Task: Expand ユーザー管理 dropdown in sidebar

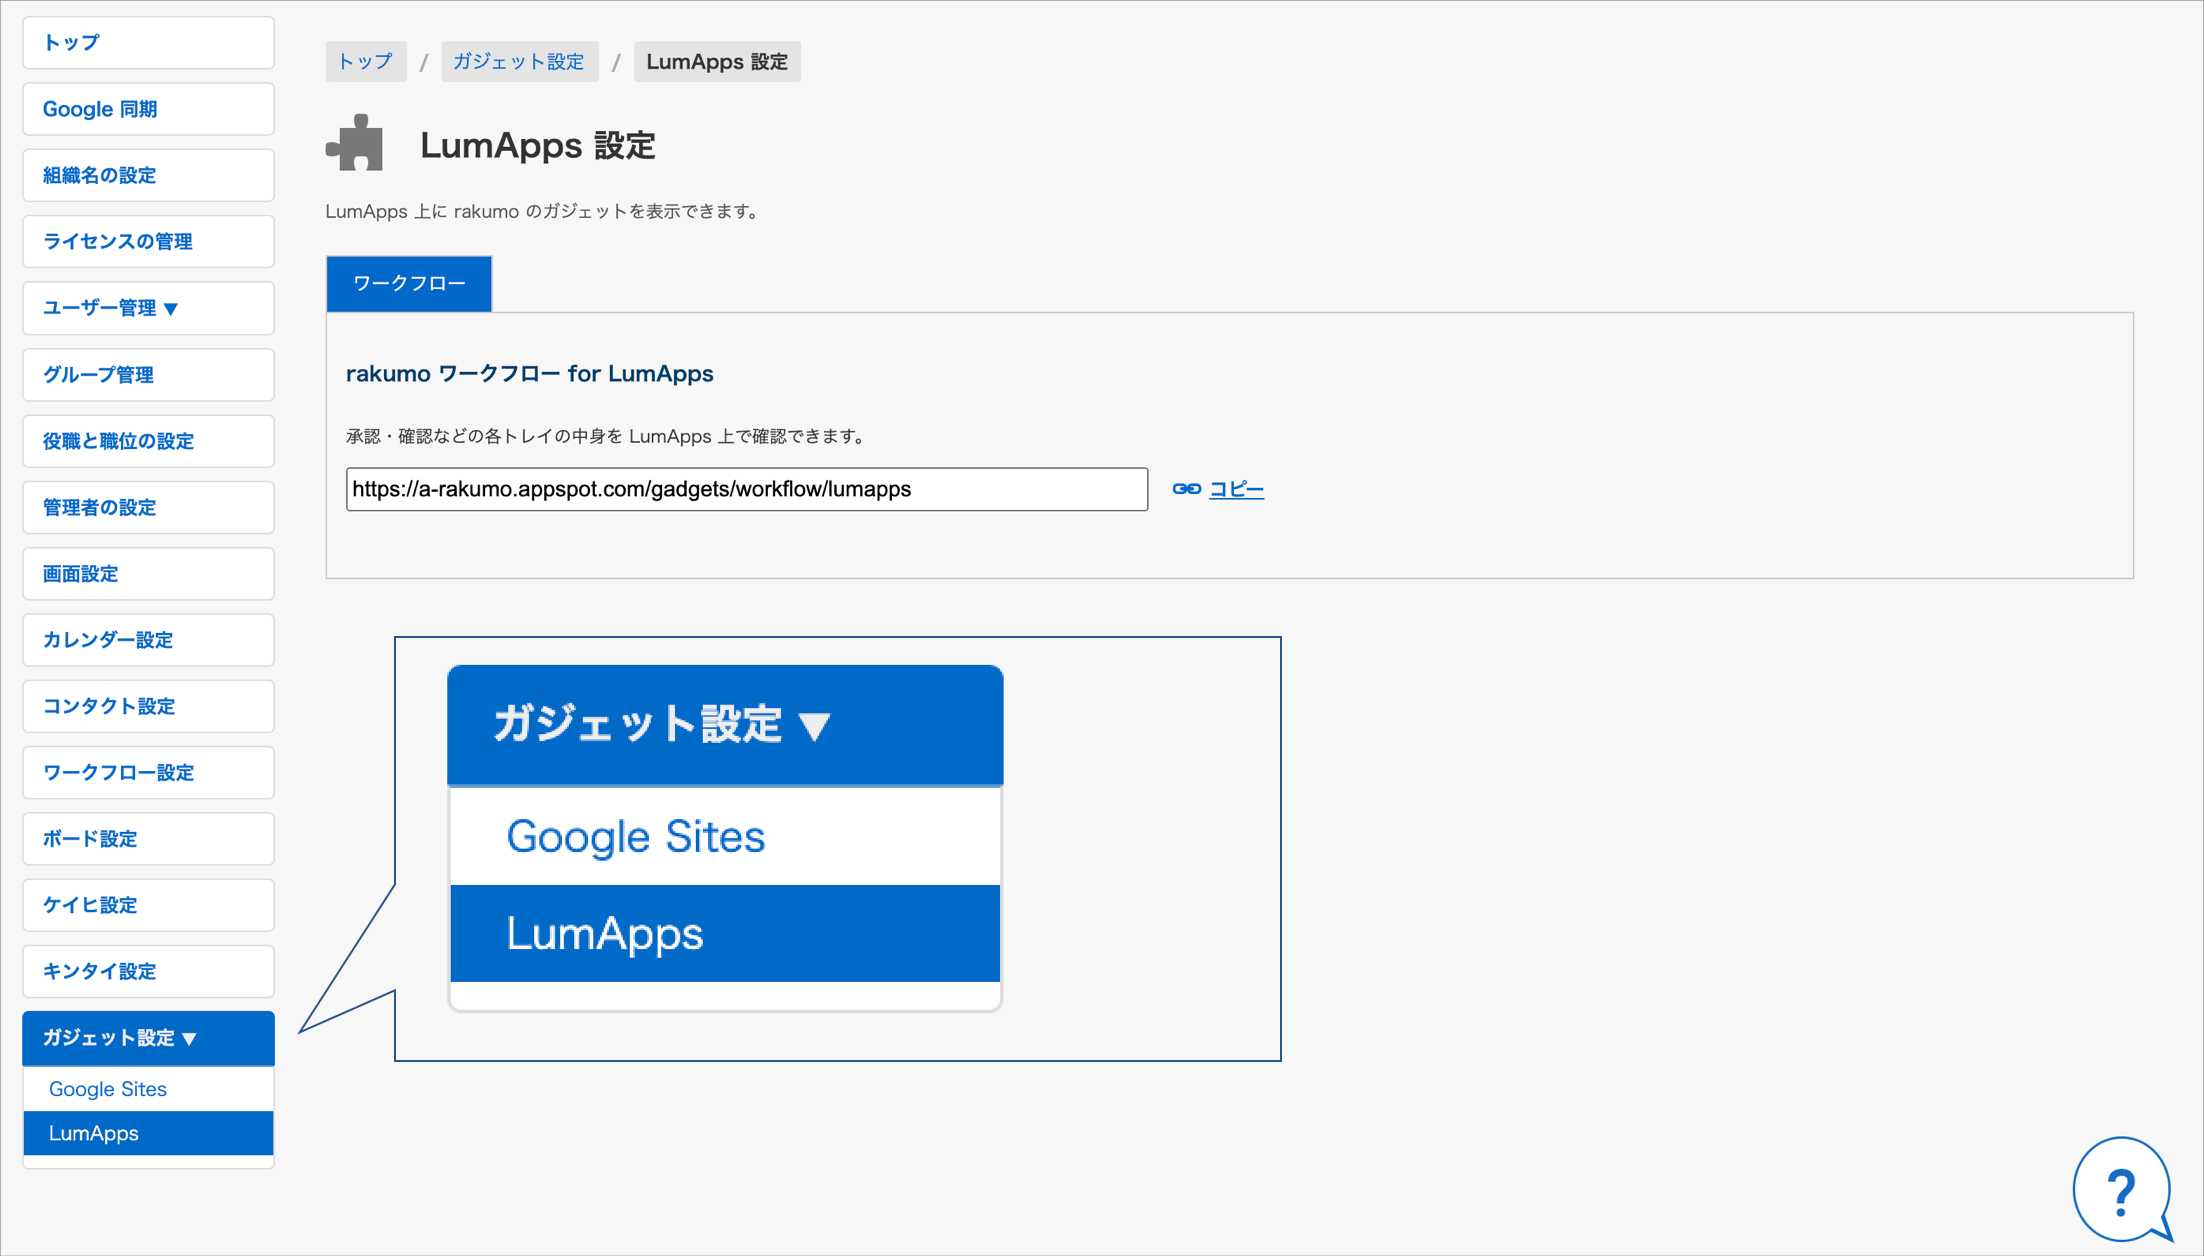Action: [148, 308]
